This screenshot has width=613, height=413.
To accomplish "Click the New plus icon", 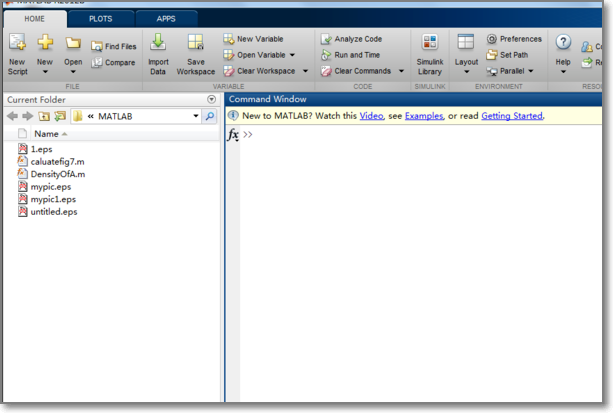I will click(x=45, y=42).
